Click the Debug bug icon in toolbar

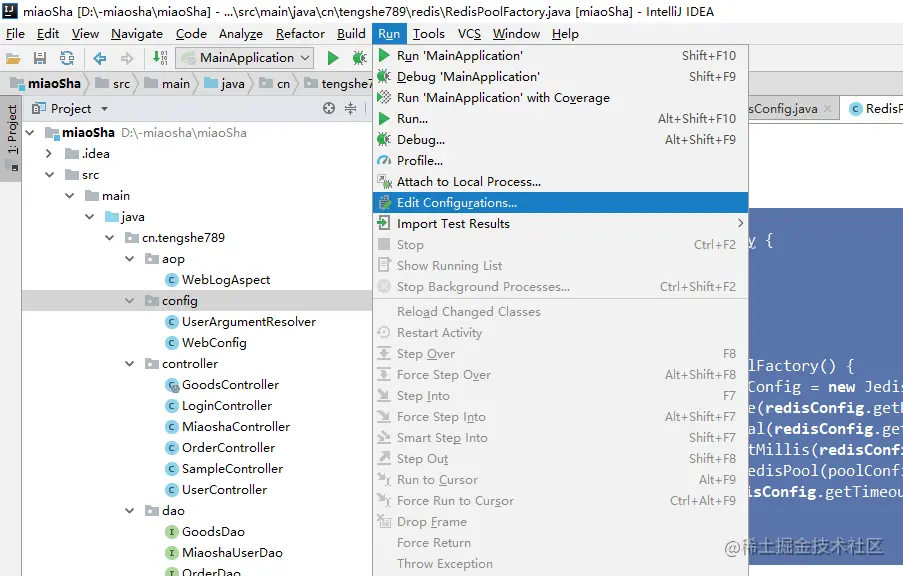[359, 58]
